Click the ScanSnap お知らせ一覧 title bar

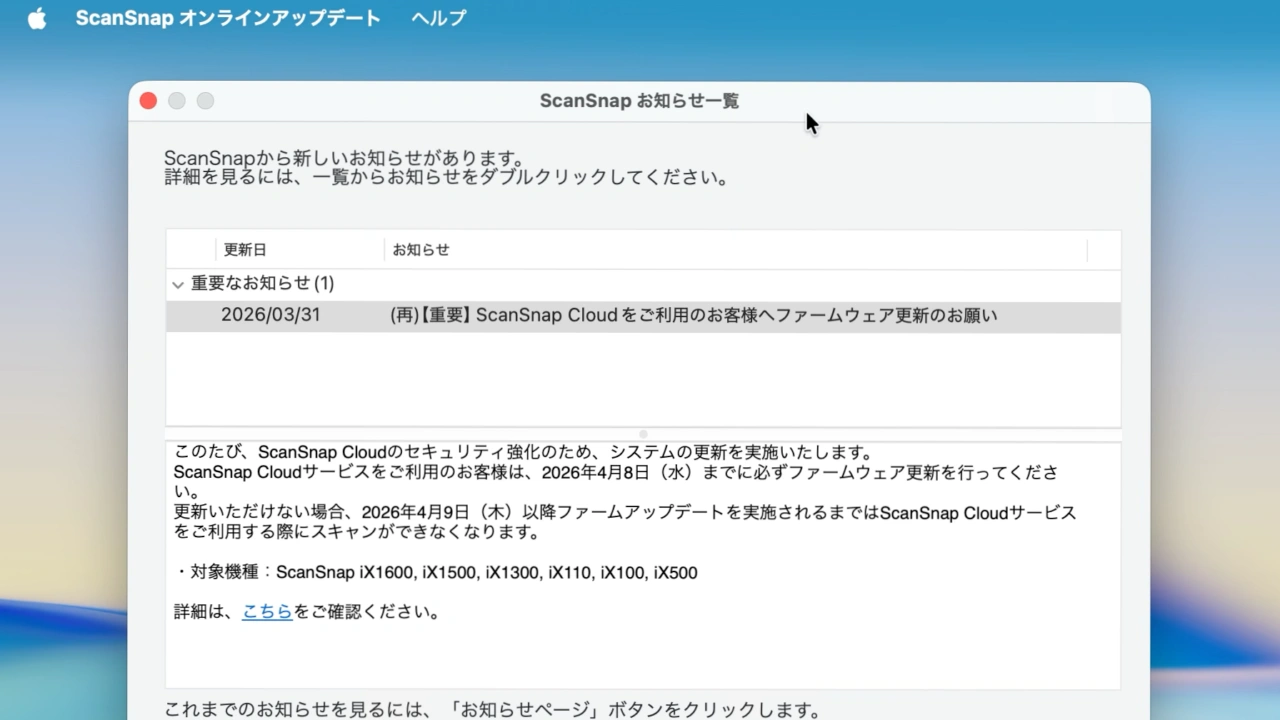click(639, 100)
